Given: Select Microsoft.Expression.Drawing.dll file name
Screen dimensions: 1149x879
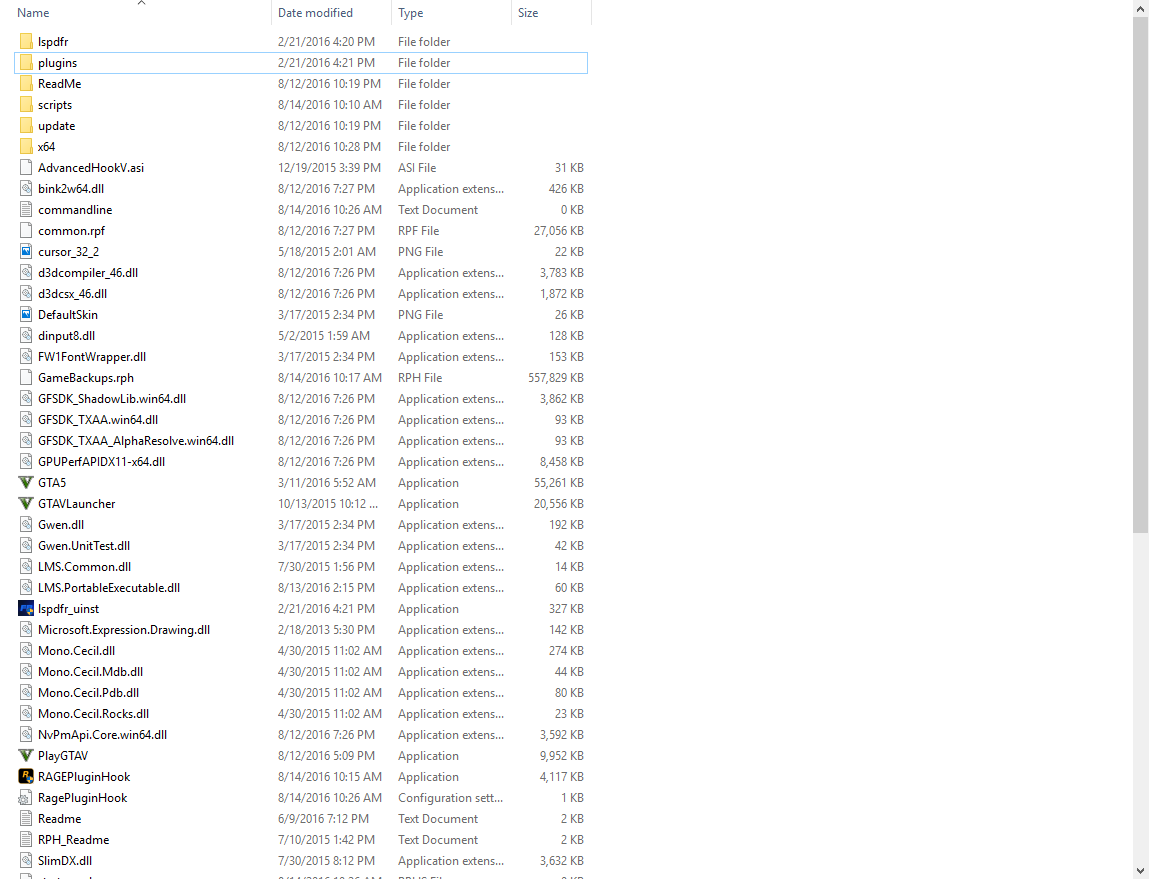Looking at the screenshot, I should tap(124, 630).
